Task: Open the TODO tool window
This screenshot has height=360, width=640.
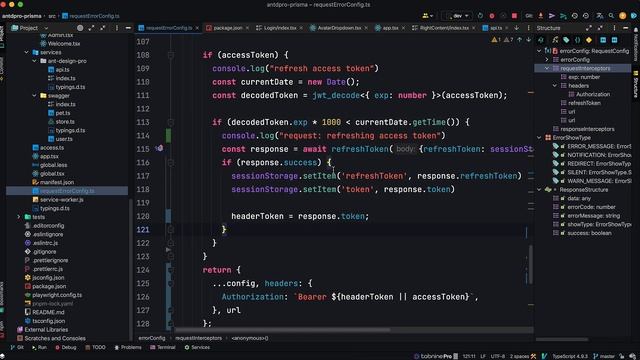Action: (95, 347)
